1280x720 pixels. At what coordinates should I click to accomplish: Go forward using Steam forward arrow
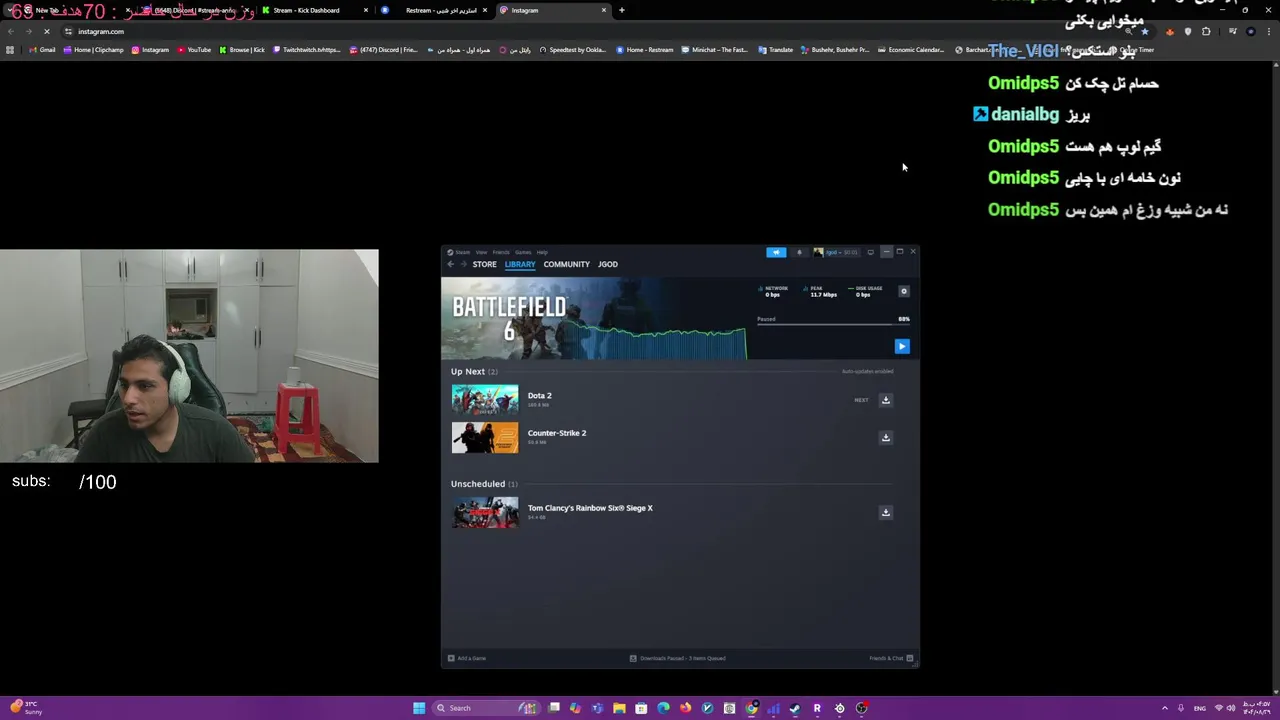point(464,264)
